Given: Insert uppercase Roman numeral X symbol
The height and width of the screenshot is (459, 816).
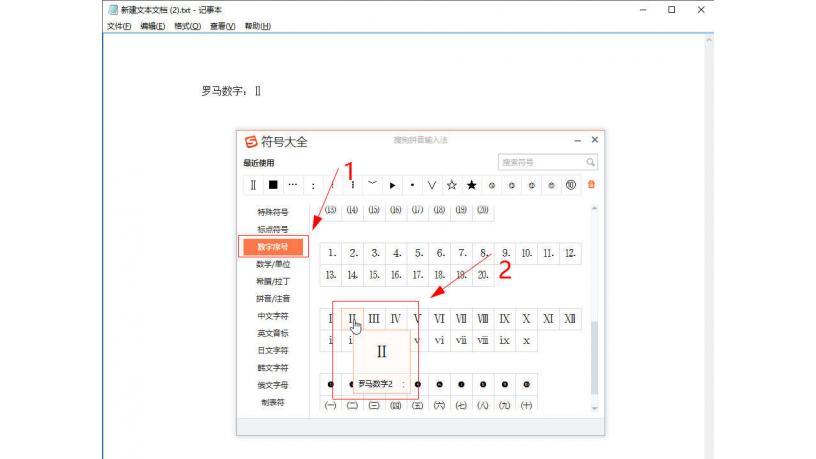Looking at the screenshot, I should tap(527, 318).
